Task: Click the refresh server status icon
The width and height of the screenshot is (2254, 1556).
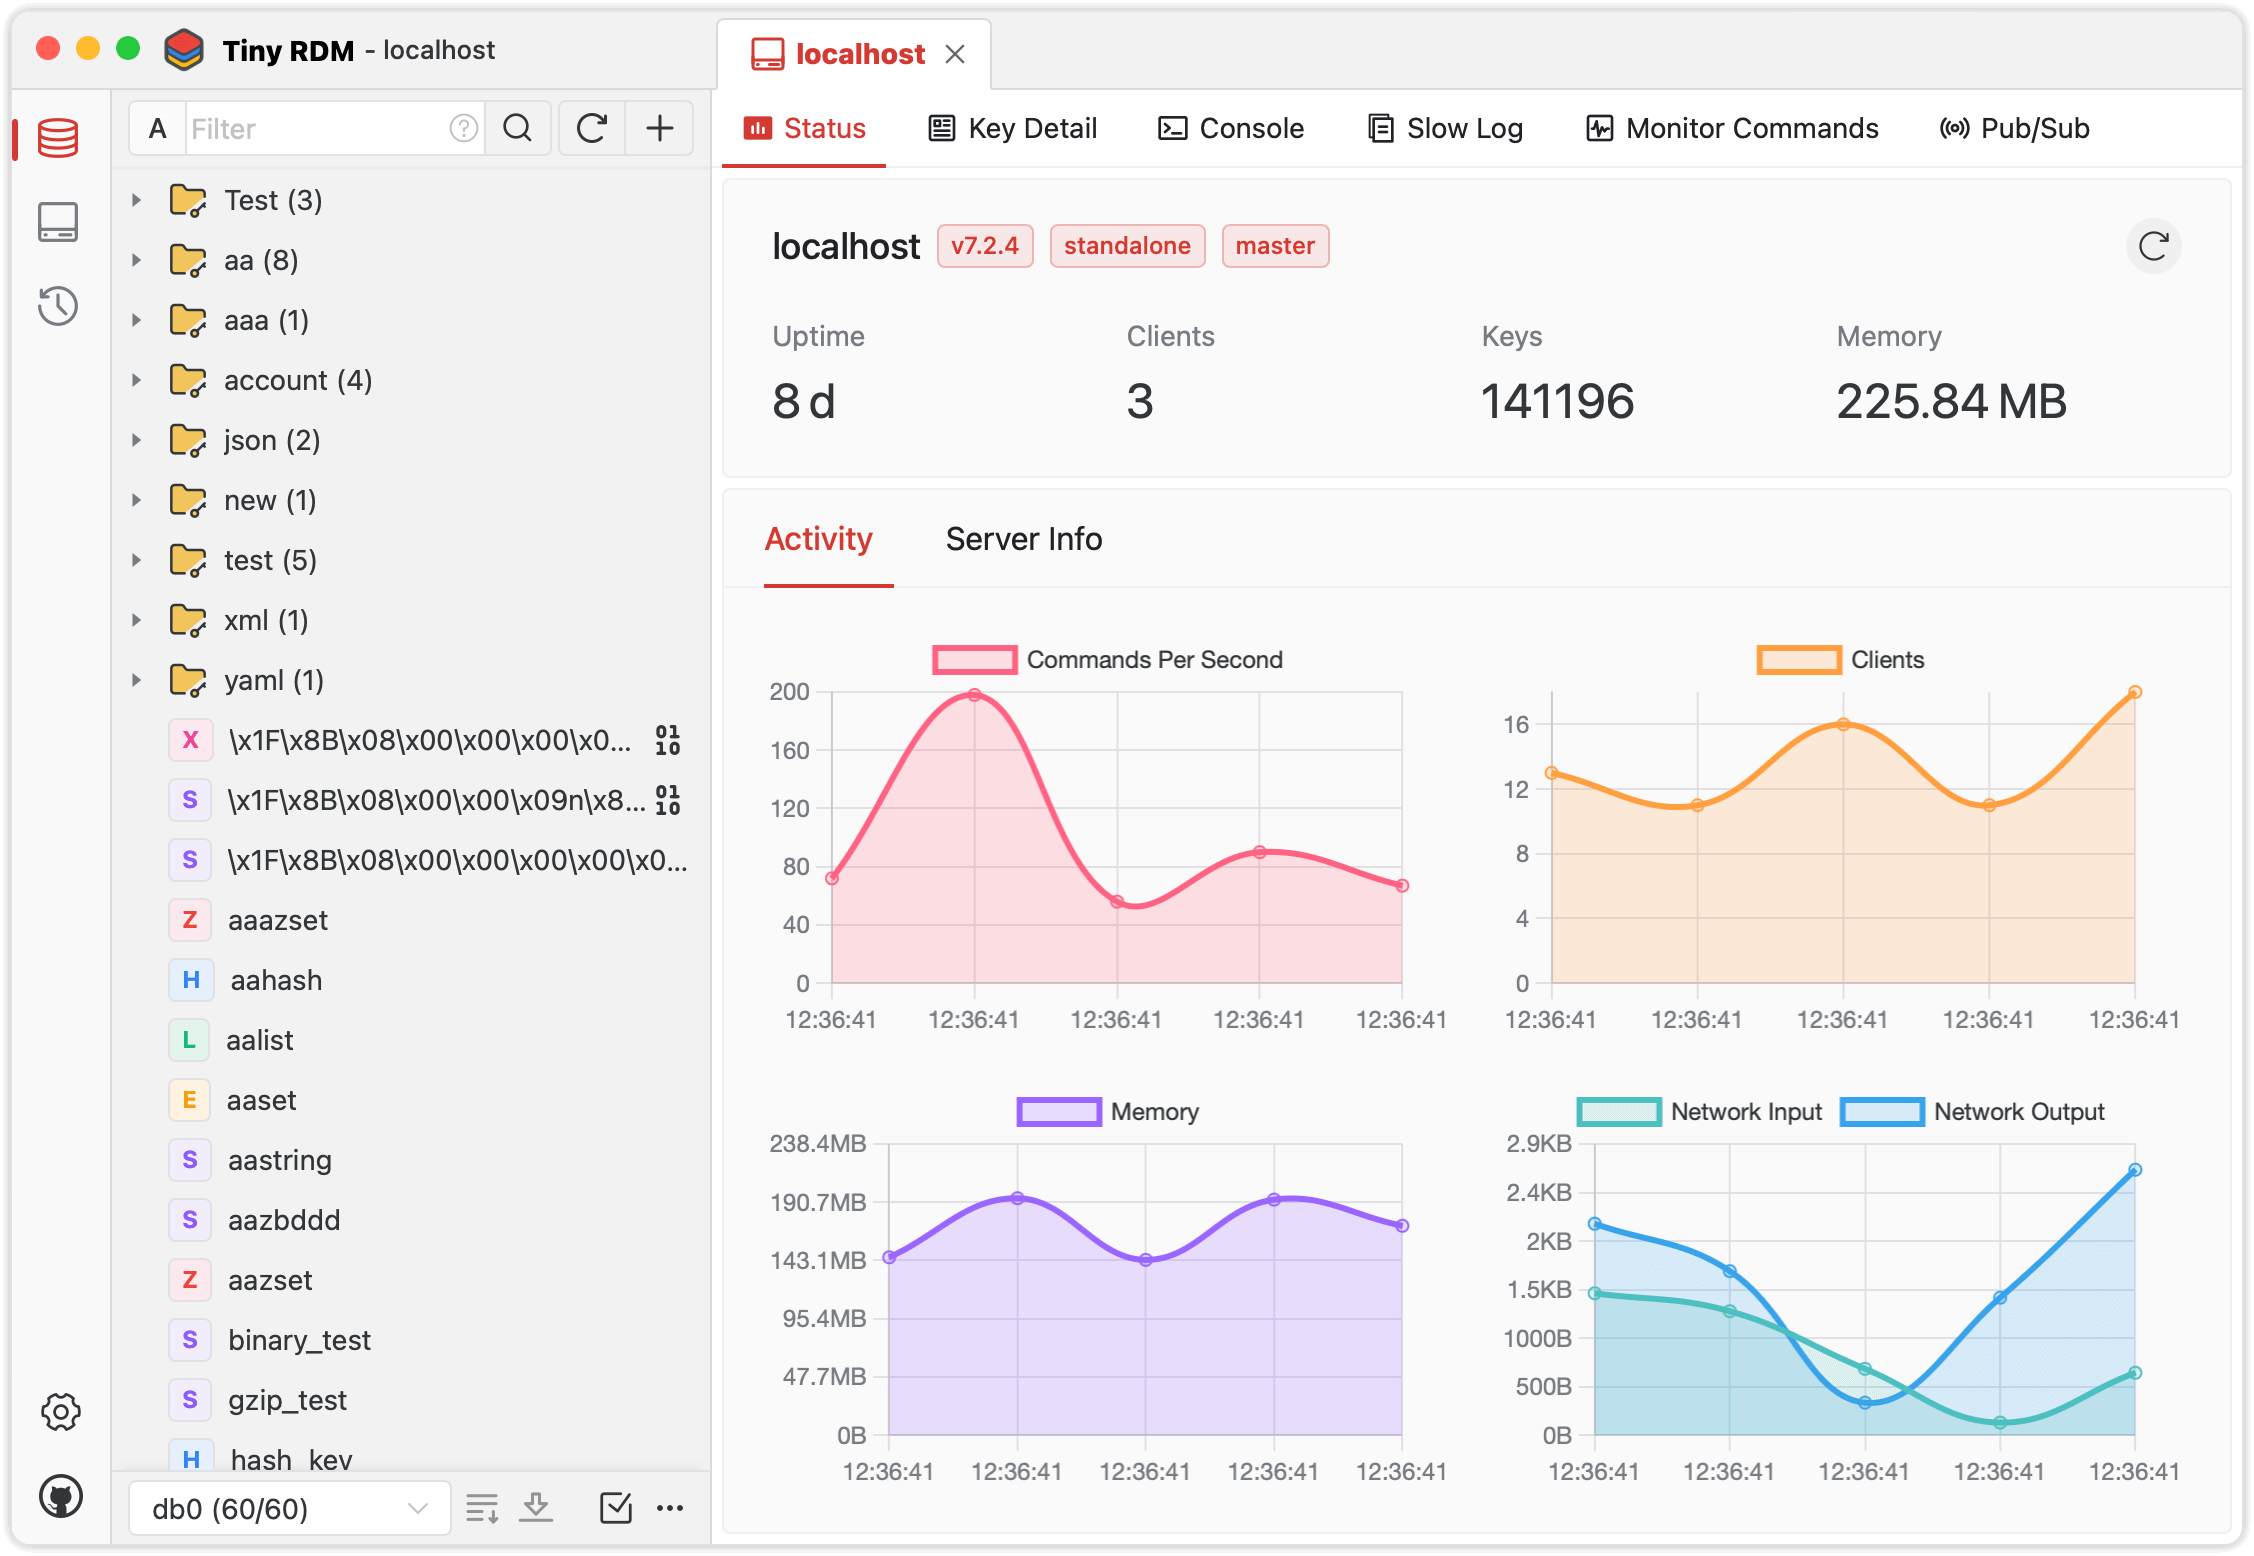Action: (x=2153, y=245)
